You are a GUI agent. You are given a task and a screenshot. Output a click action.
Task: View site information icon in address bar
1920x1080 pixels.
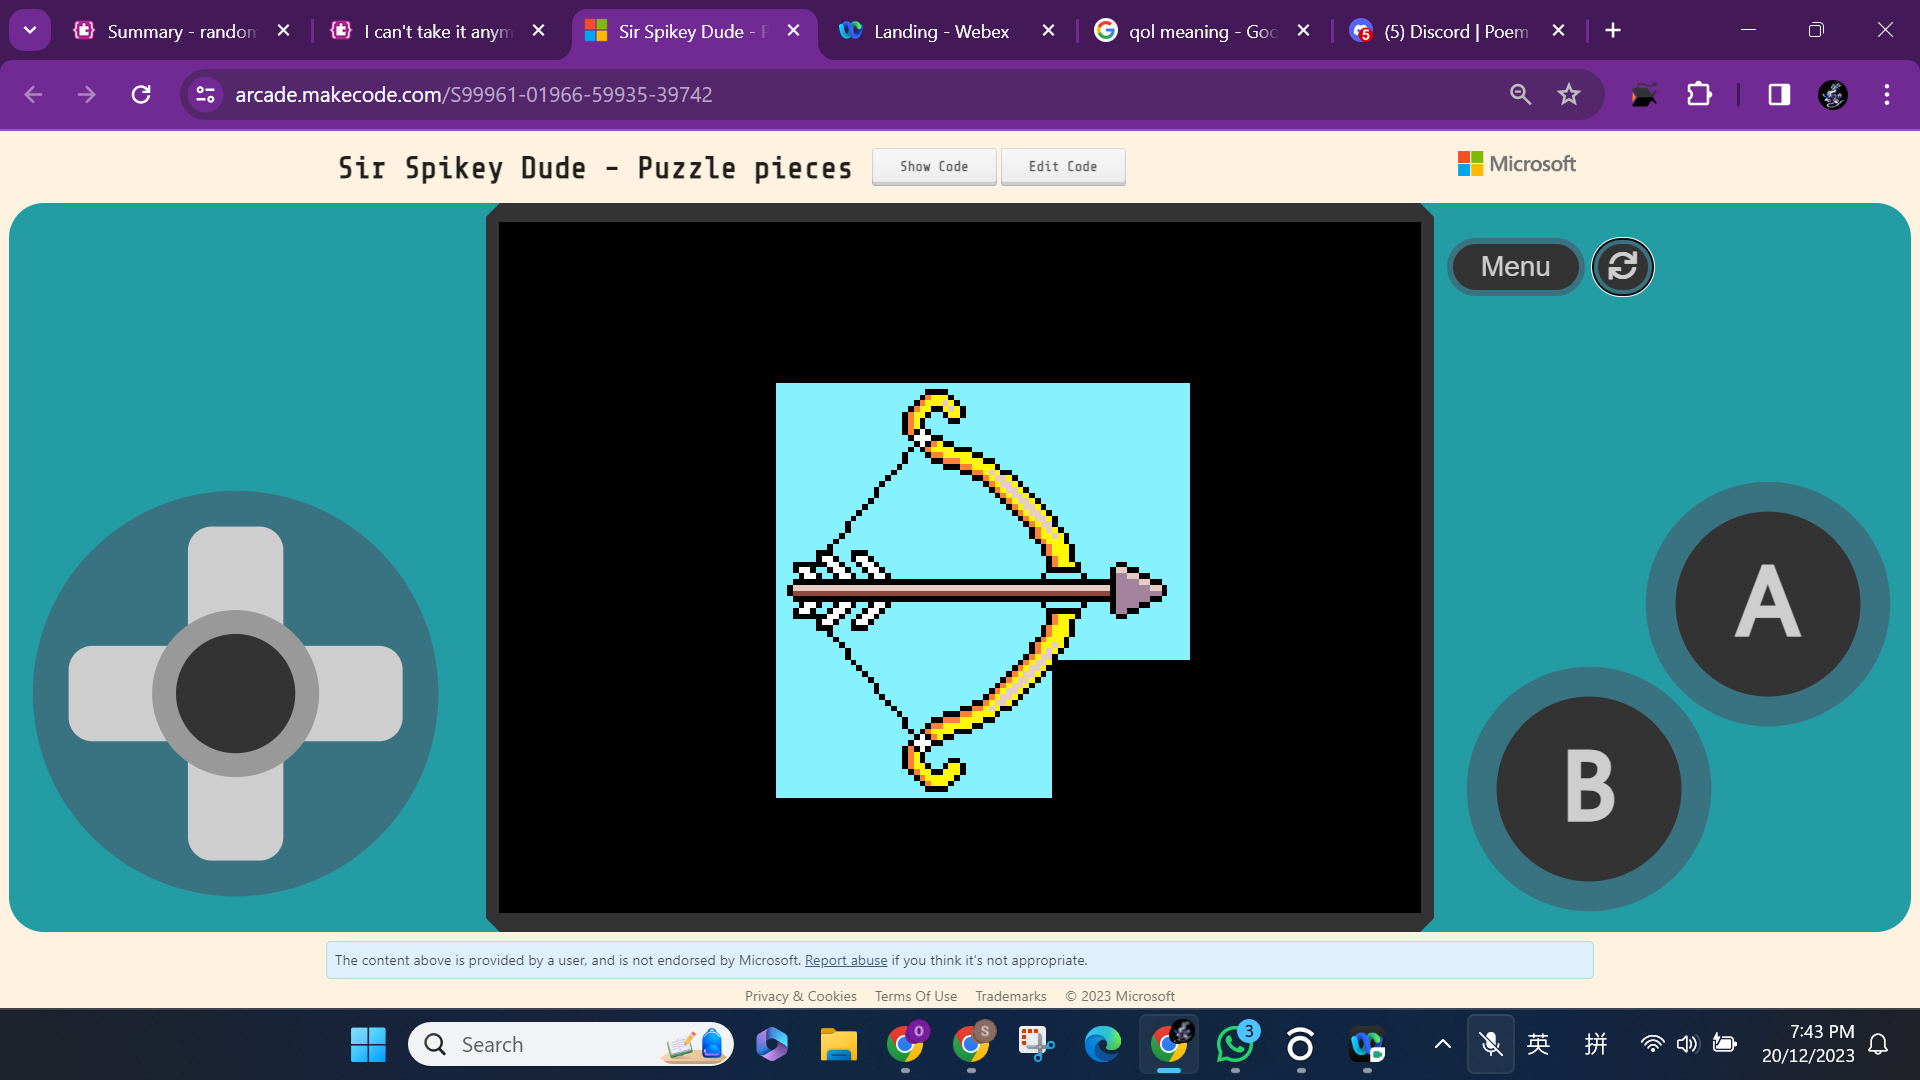tap(206, 94)
